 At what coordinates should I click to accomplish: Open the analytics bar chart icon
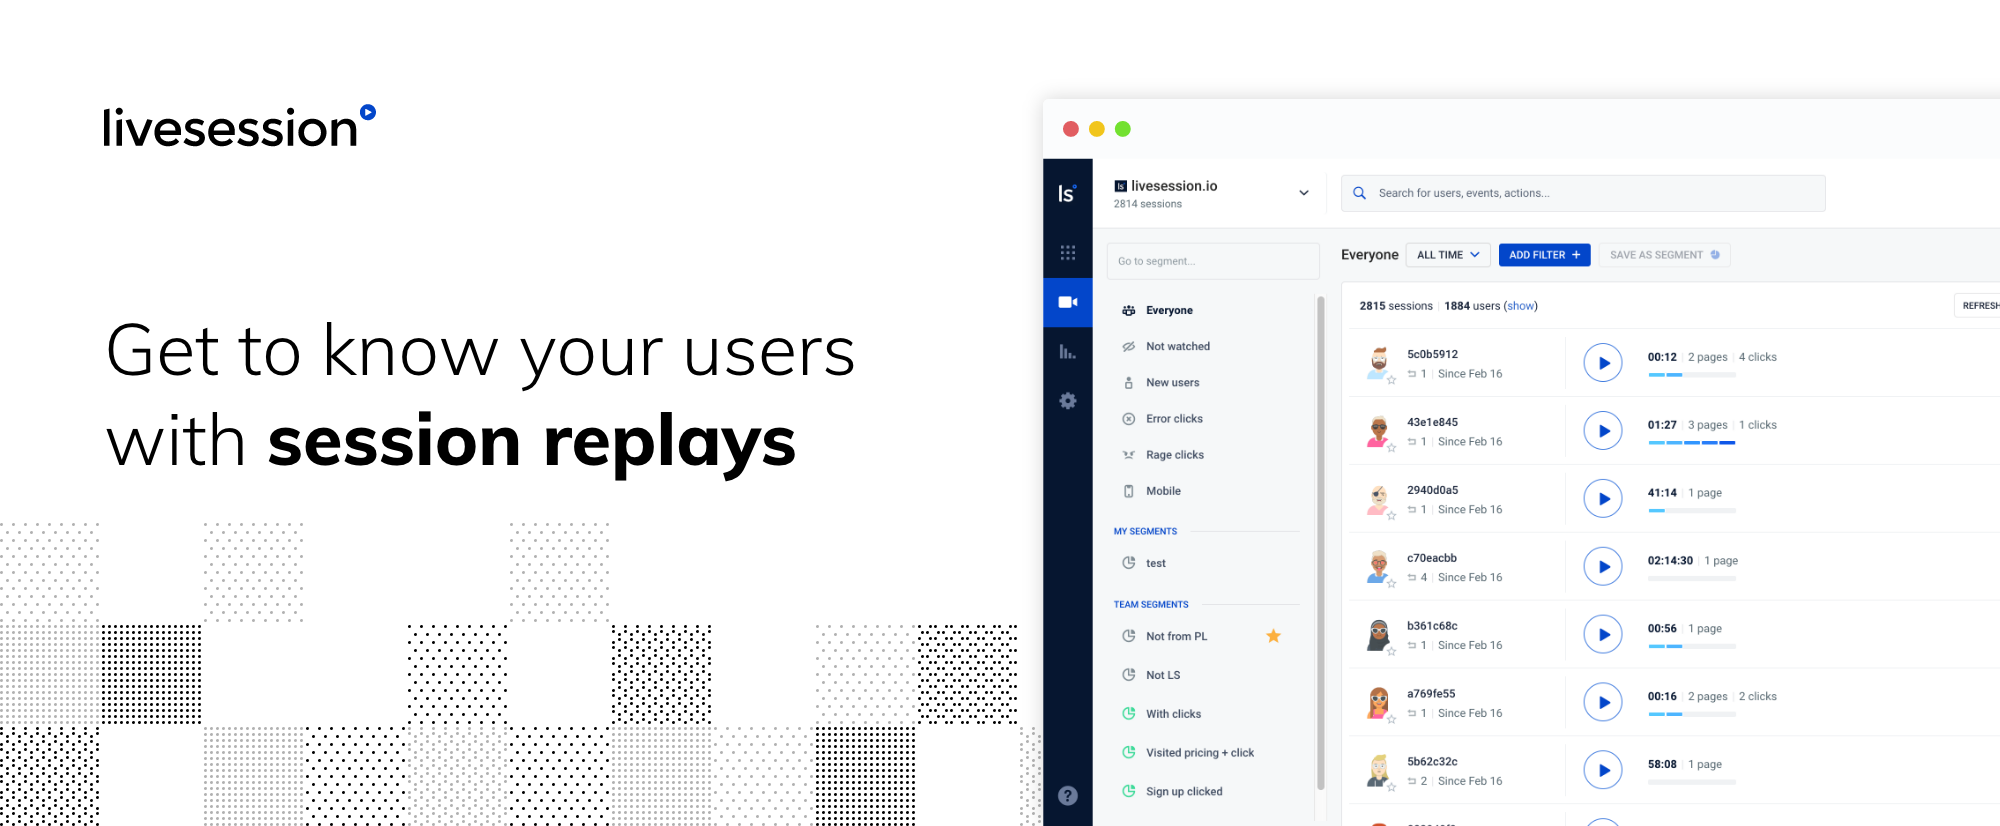1068,351
